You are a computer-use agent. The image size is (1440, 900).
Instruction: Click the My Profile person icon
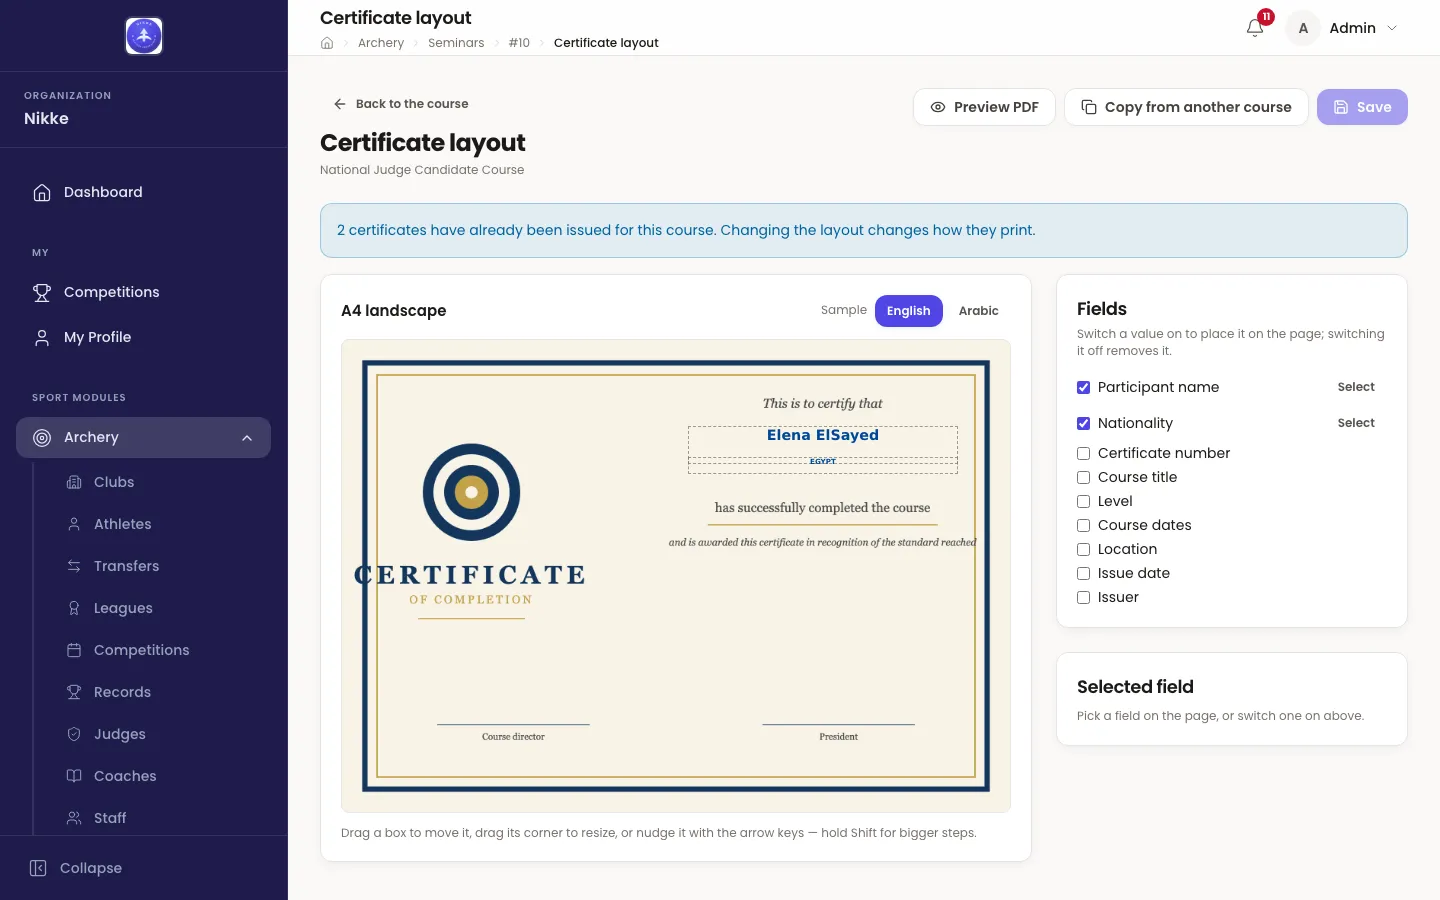point(42,337)
